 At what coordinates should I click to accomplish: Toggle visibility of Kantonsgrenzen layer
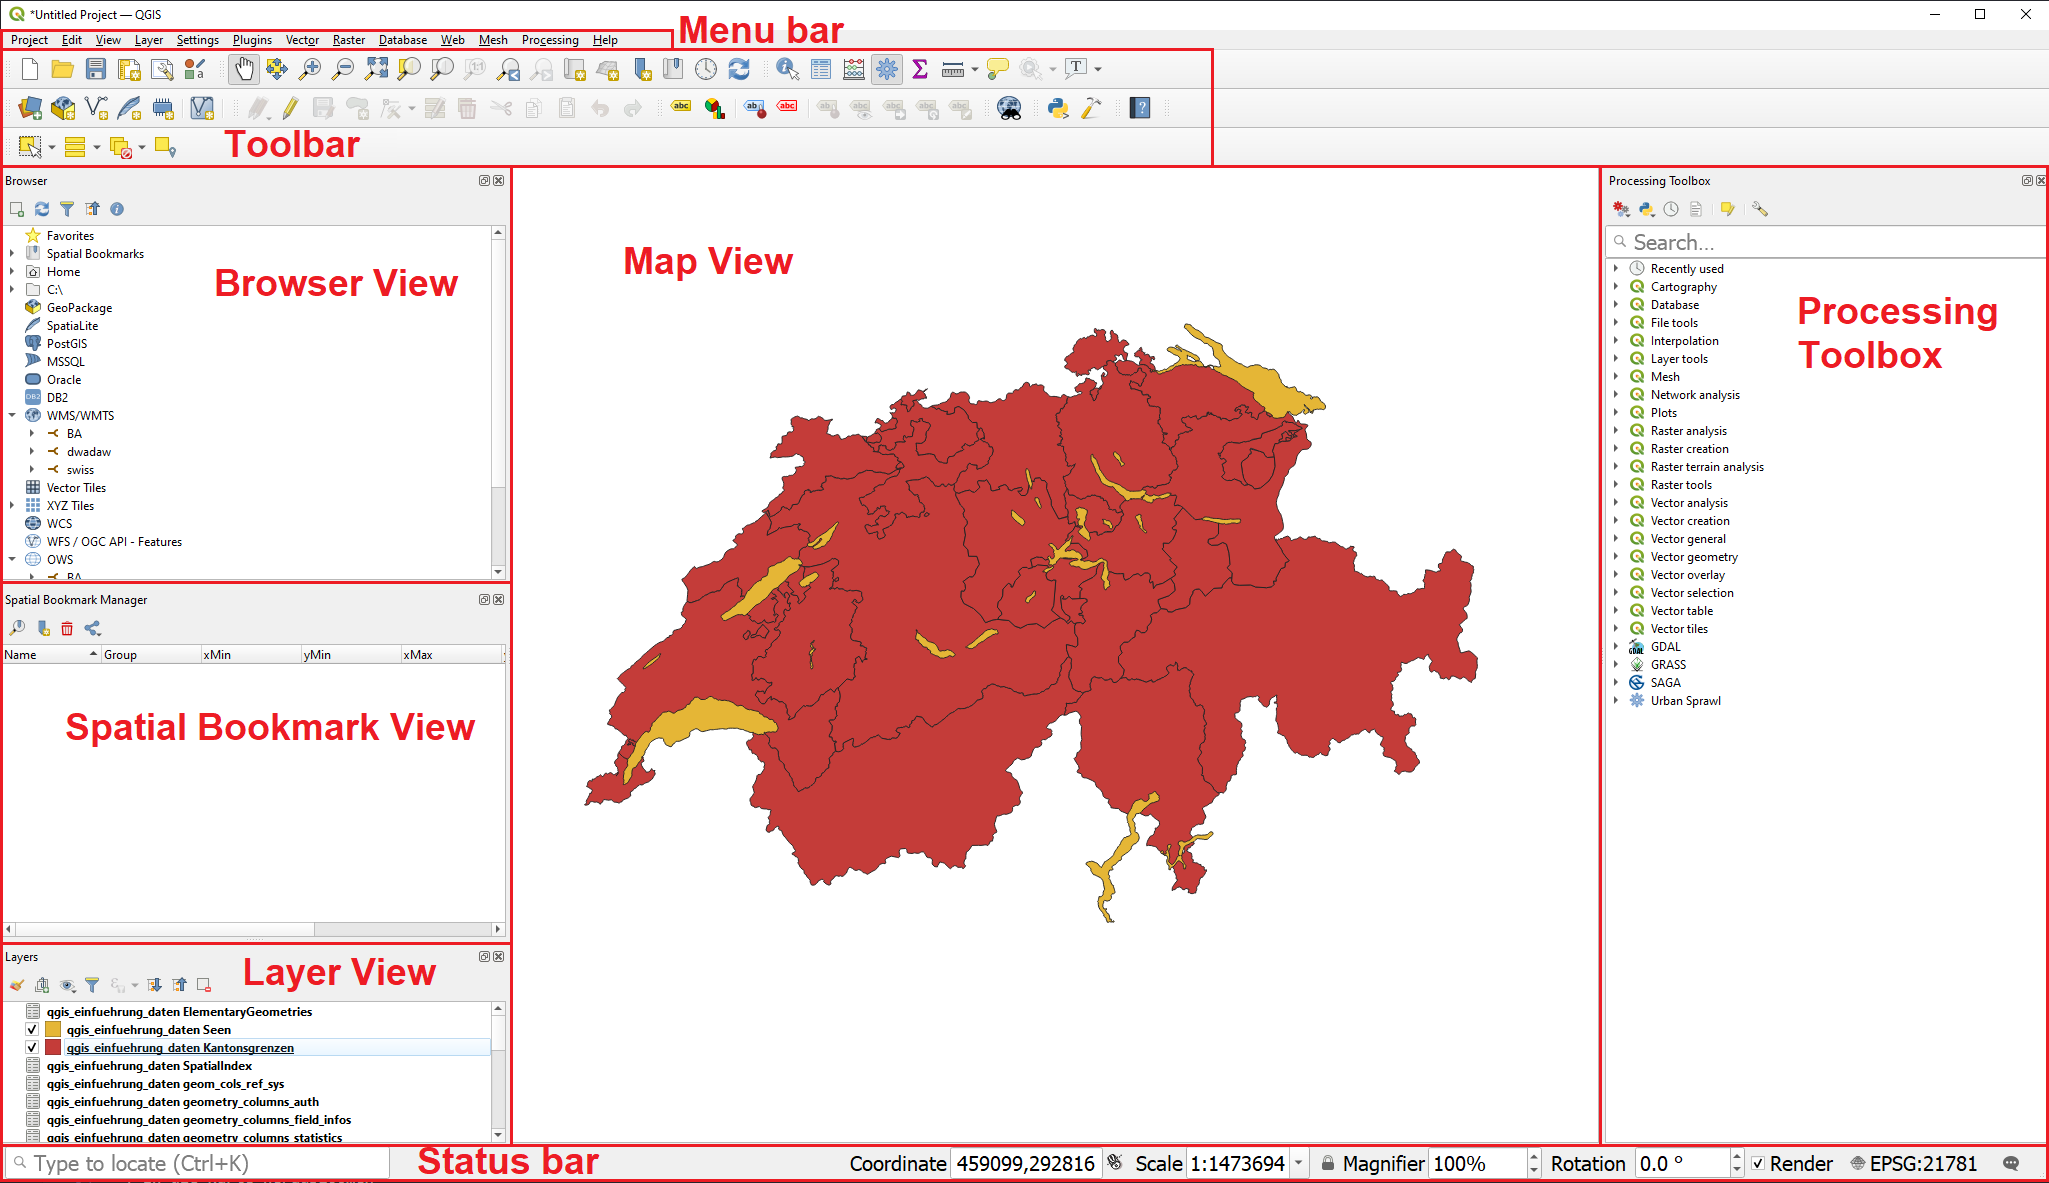[x=32, y=1047]
